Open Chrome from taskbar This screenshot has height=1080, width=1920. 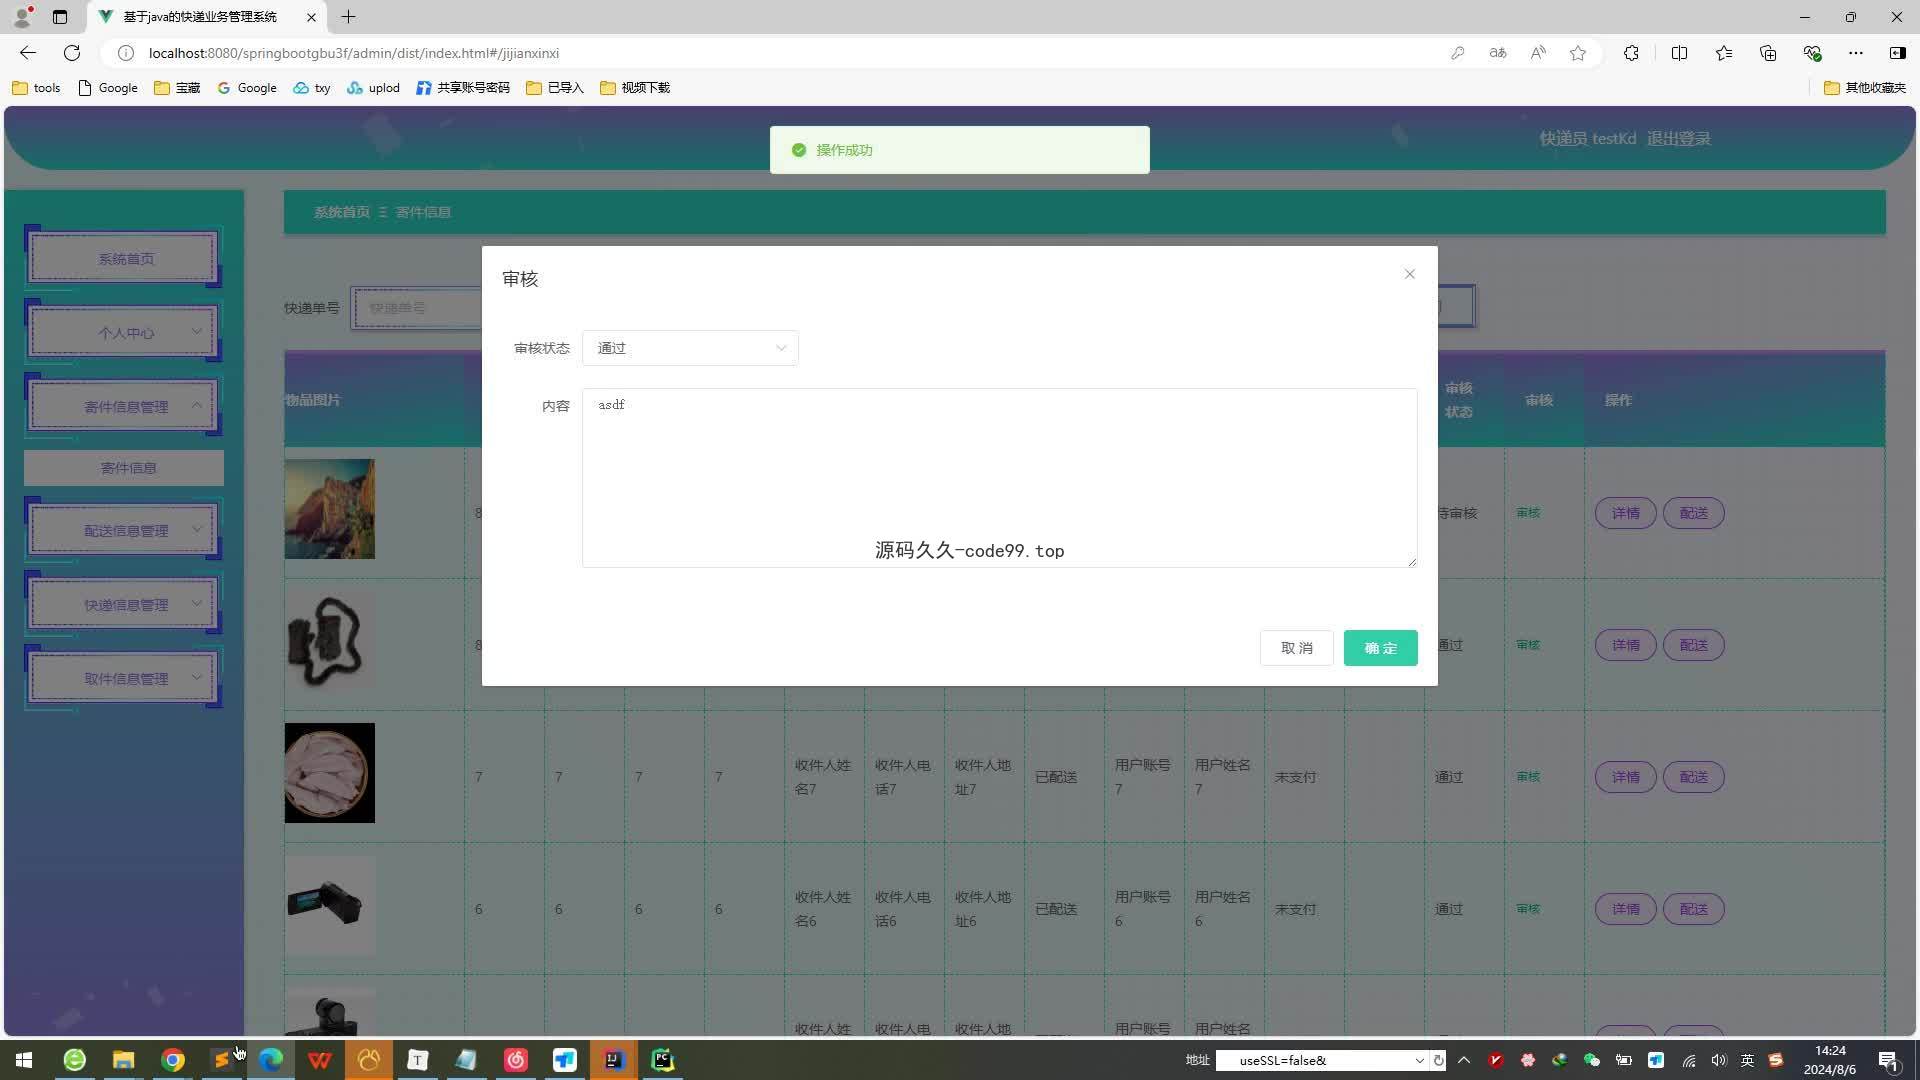(173, 1060)
